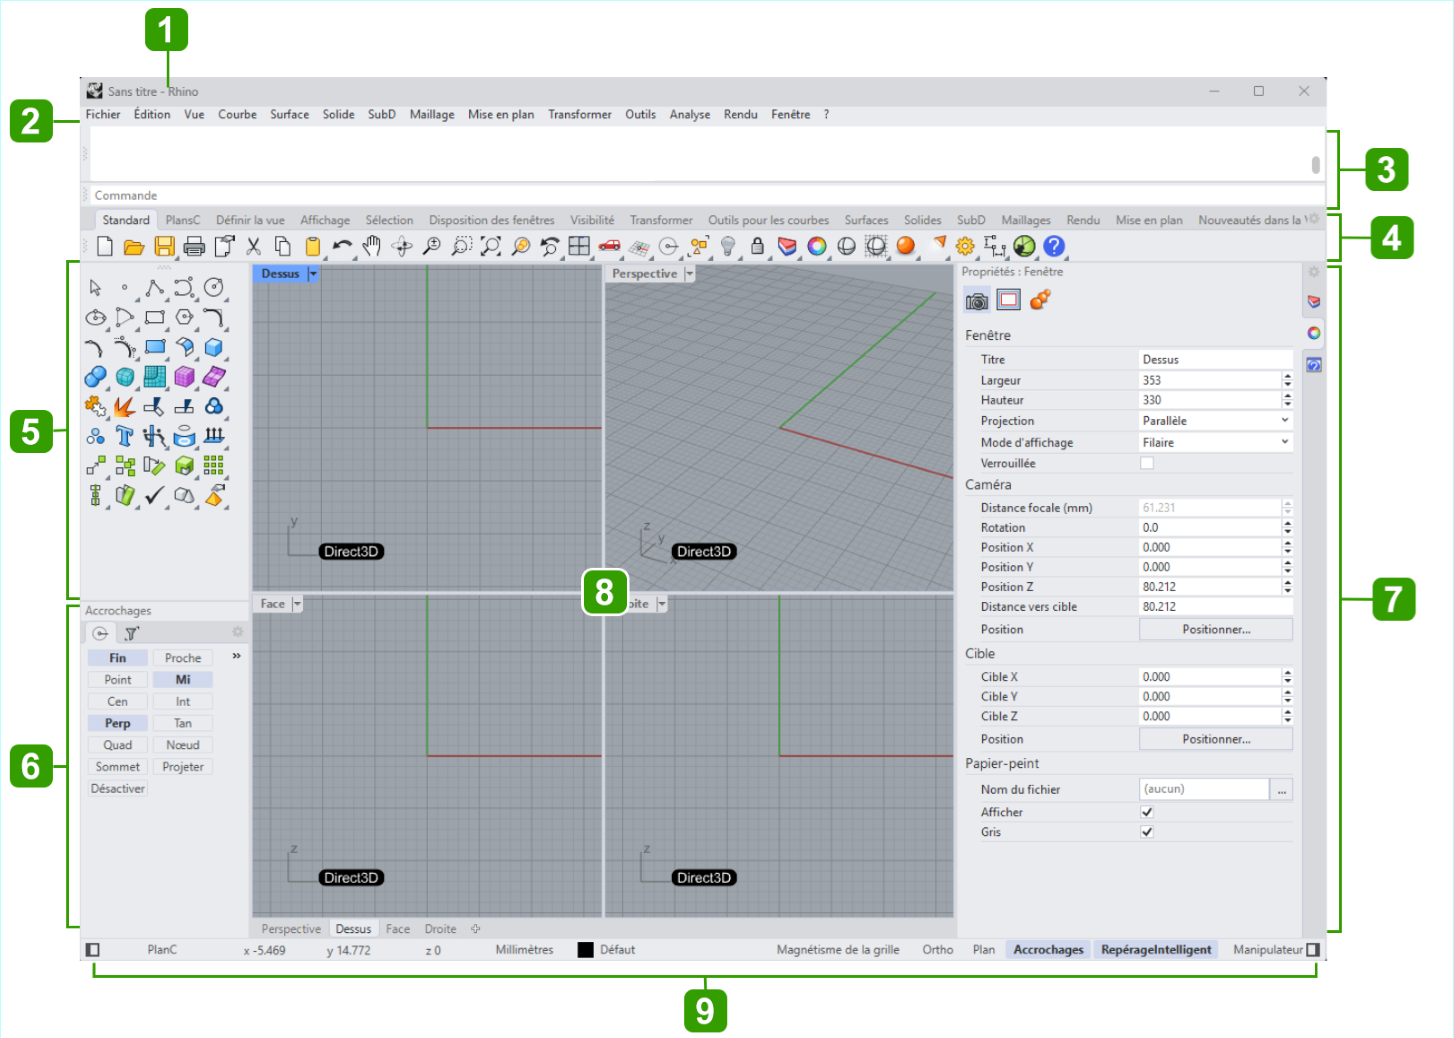Open the Maillage menu
This screenshot has width=1454, height=1038.
tap(432, 115)
